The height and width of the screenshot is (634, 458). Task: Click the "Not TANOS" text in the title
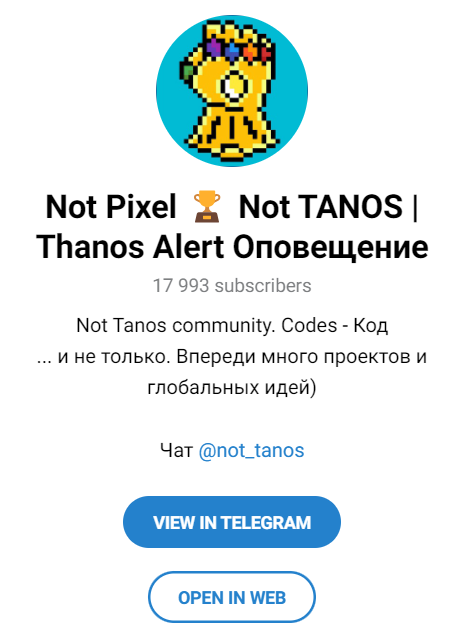(x=321, y=207)
